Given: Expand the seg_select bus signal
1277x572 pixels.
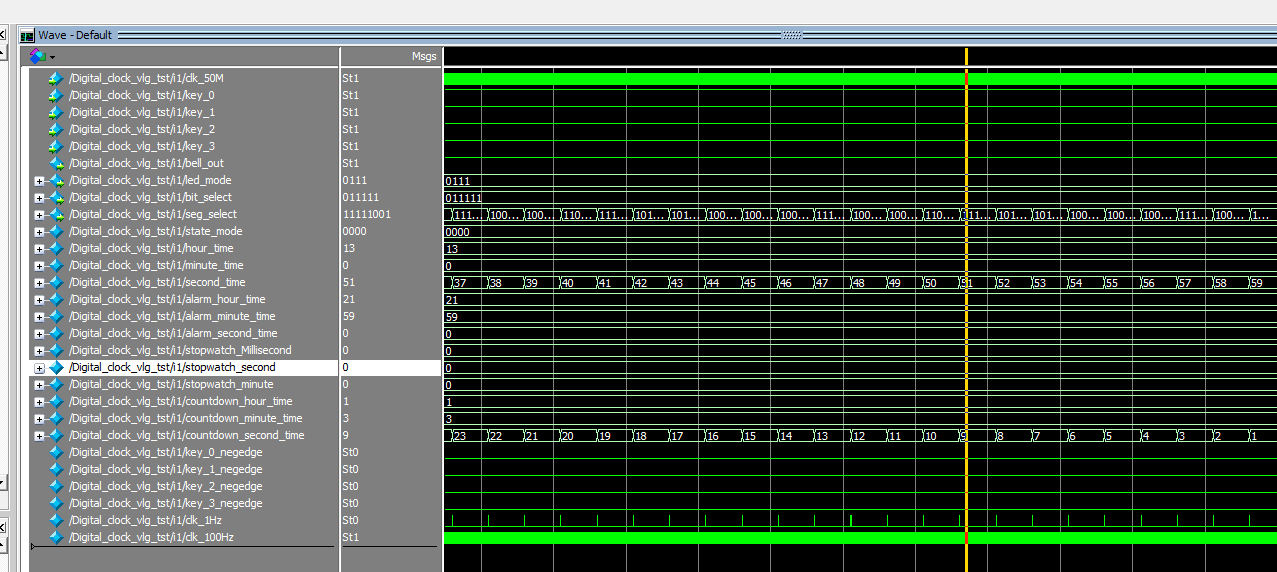Looking at the screenshot, I should 39,215.
